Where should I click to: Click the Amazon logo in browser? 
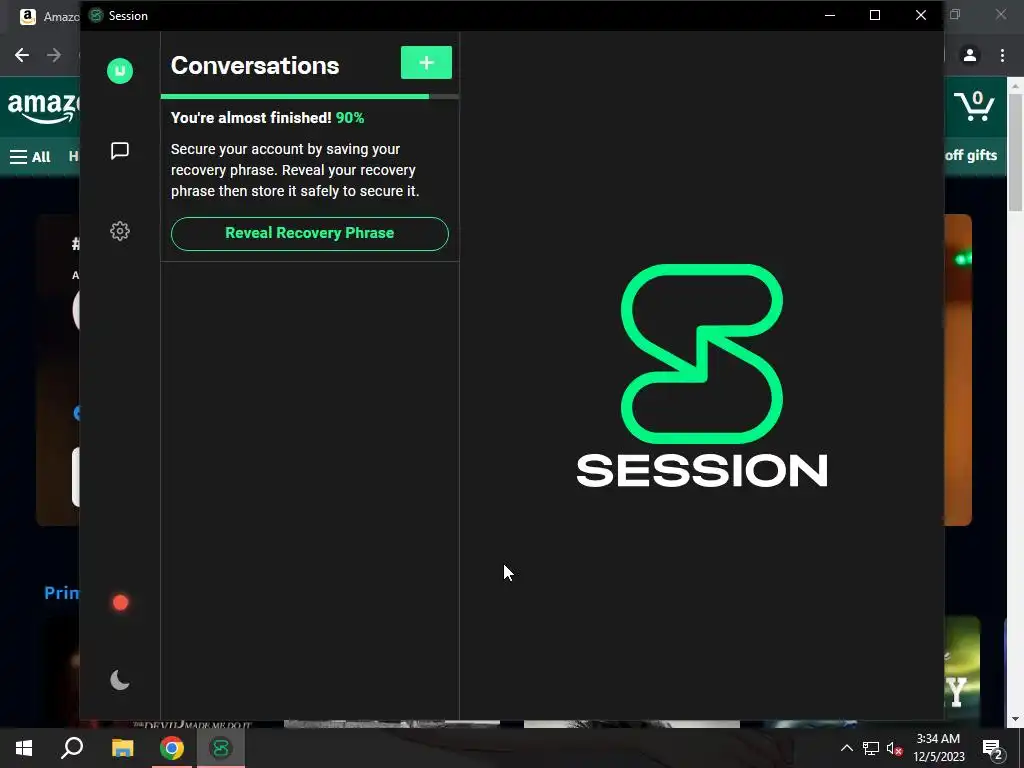(x=43, y=108)
